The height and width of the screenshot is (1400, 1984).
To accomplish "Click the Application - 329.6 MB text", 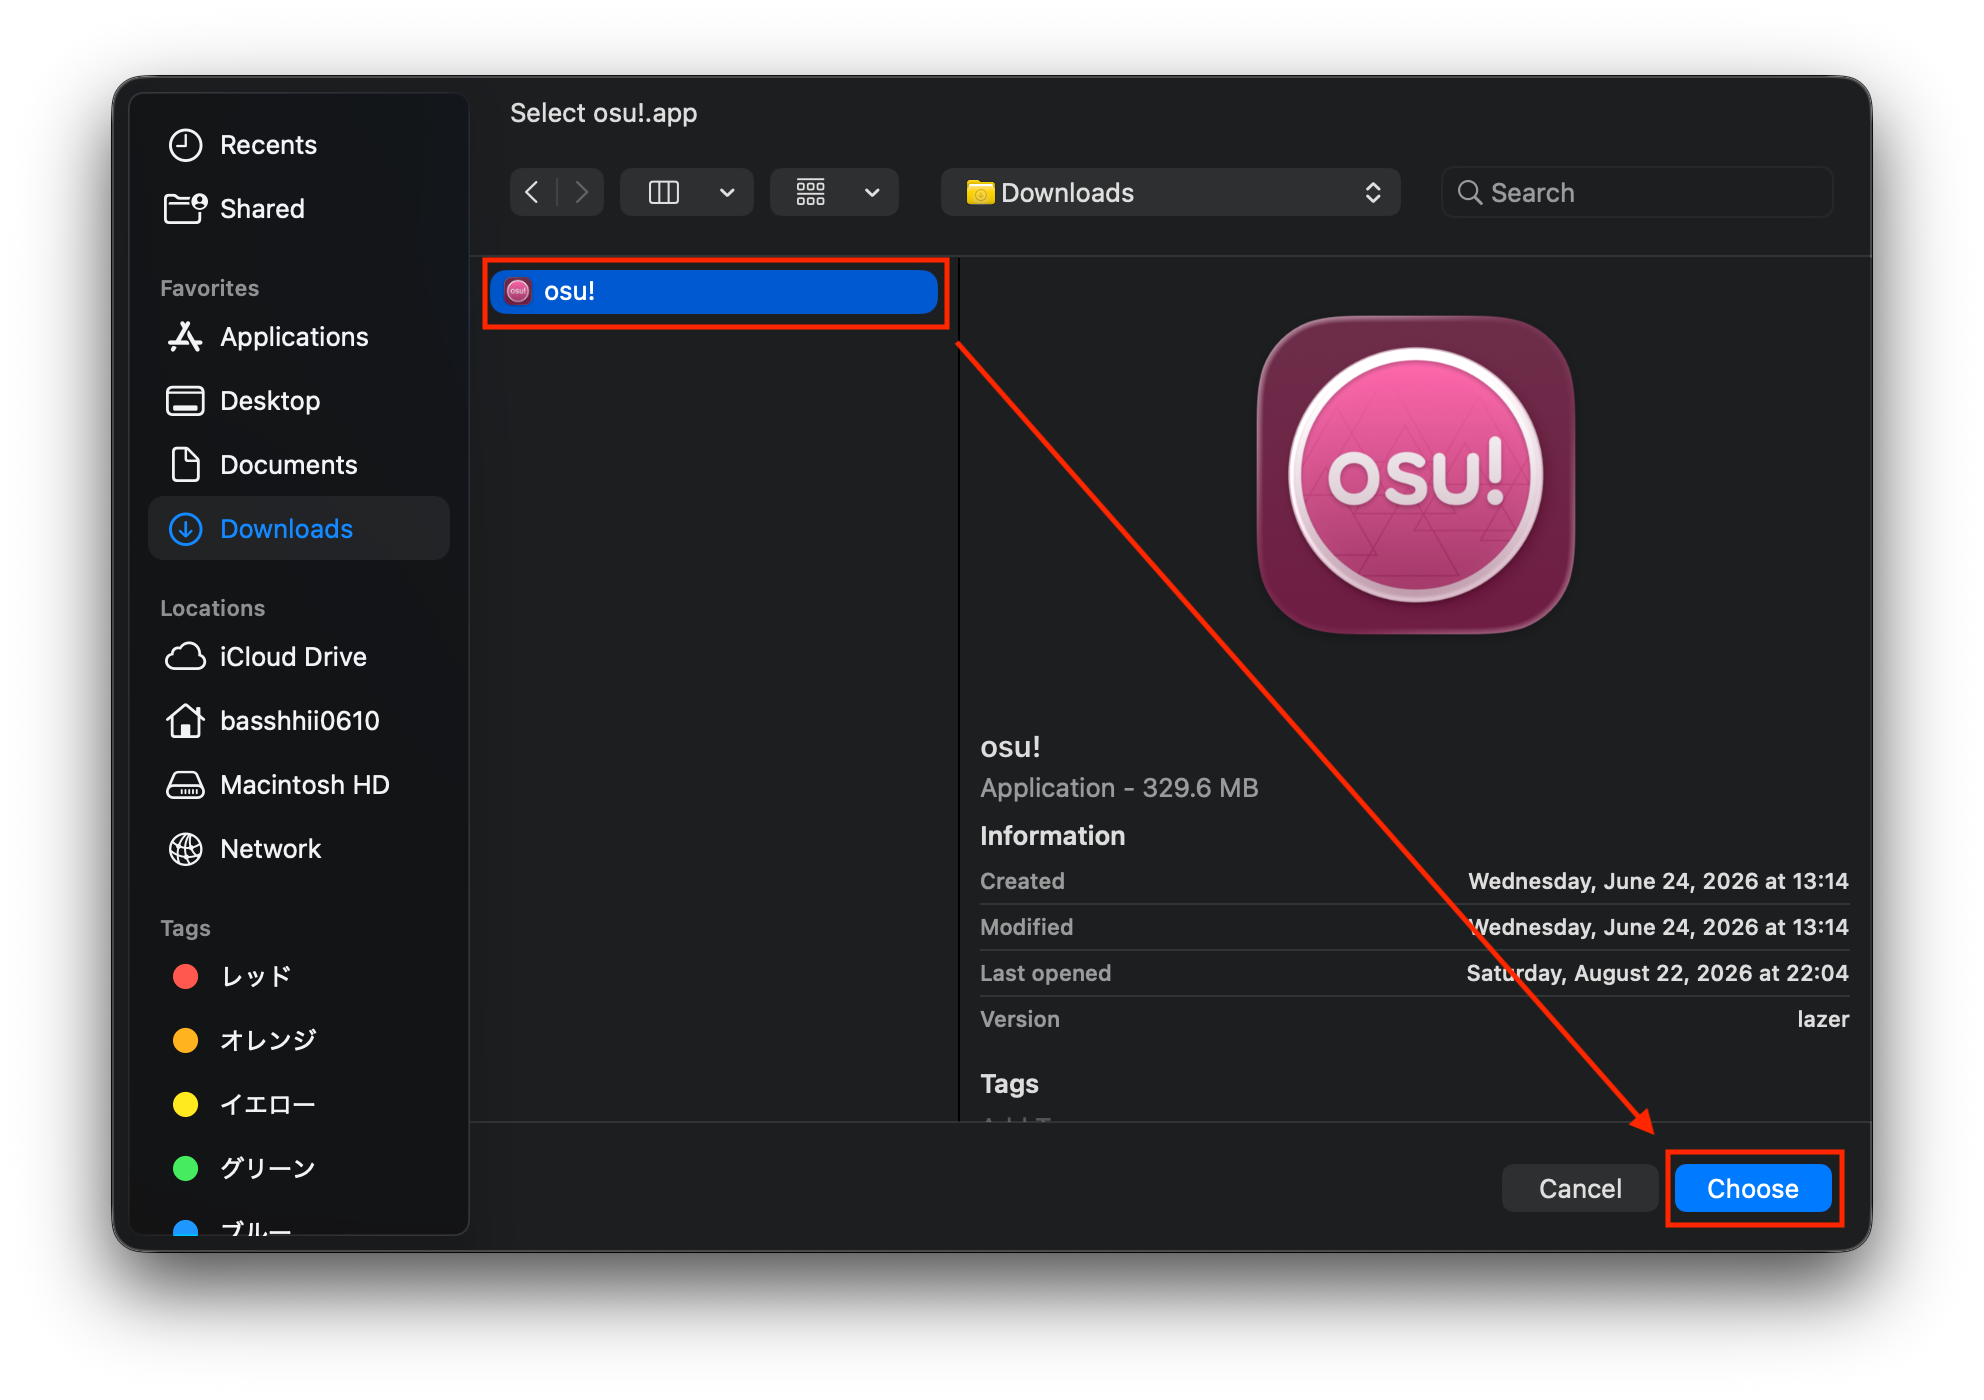I will coord(1119,788).
